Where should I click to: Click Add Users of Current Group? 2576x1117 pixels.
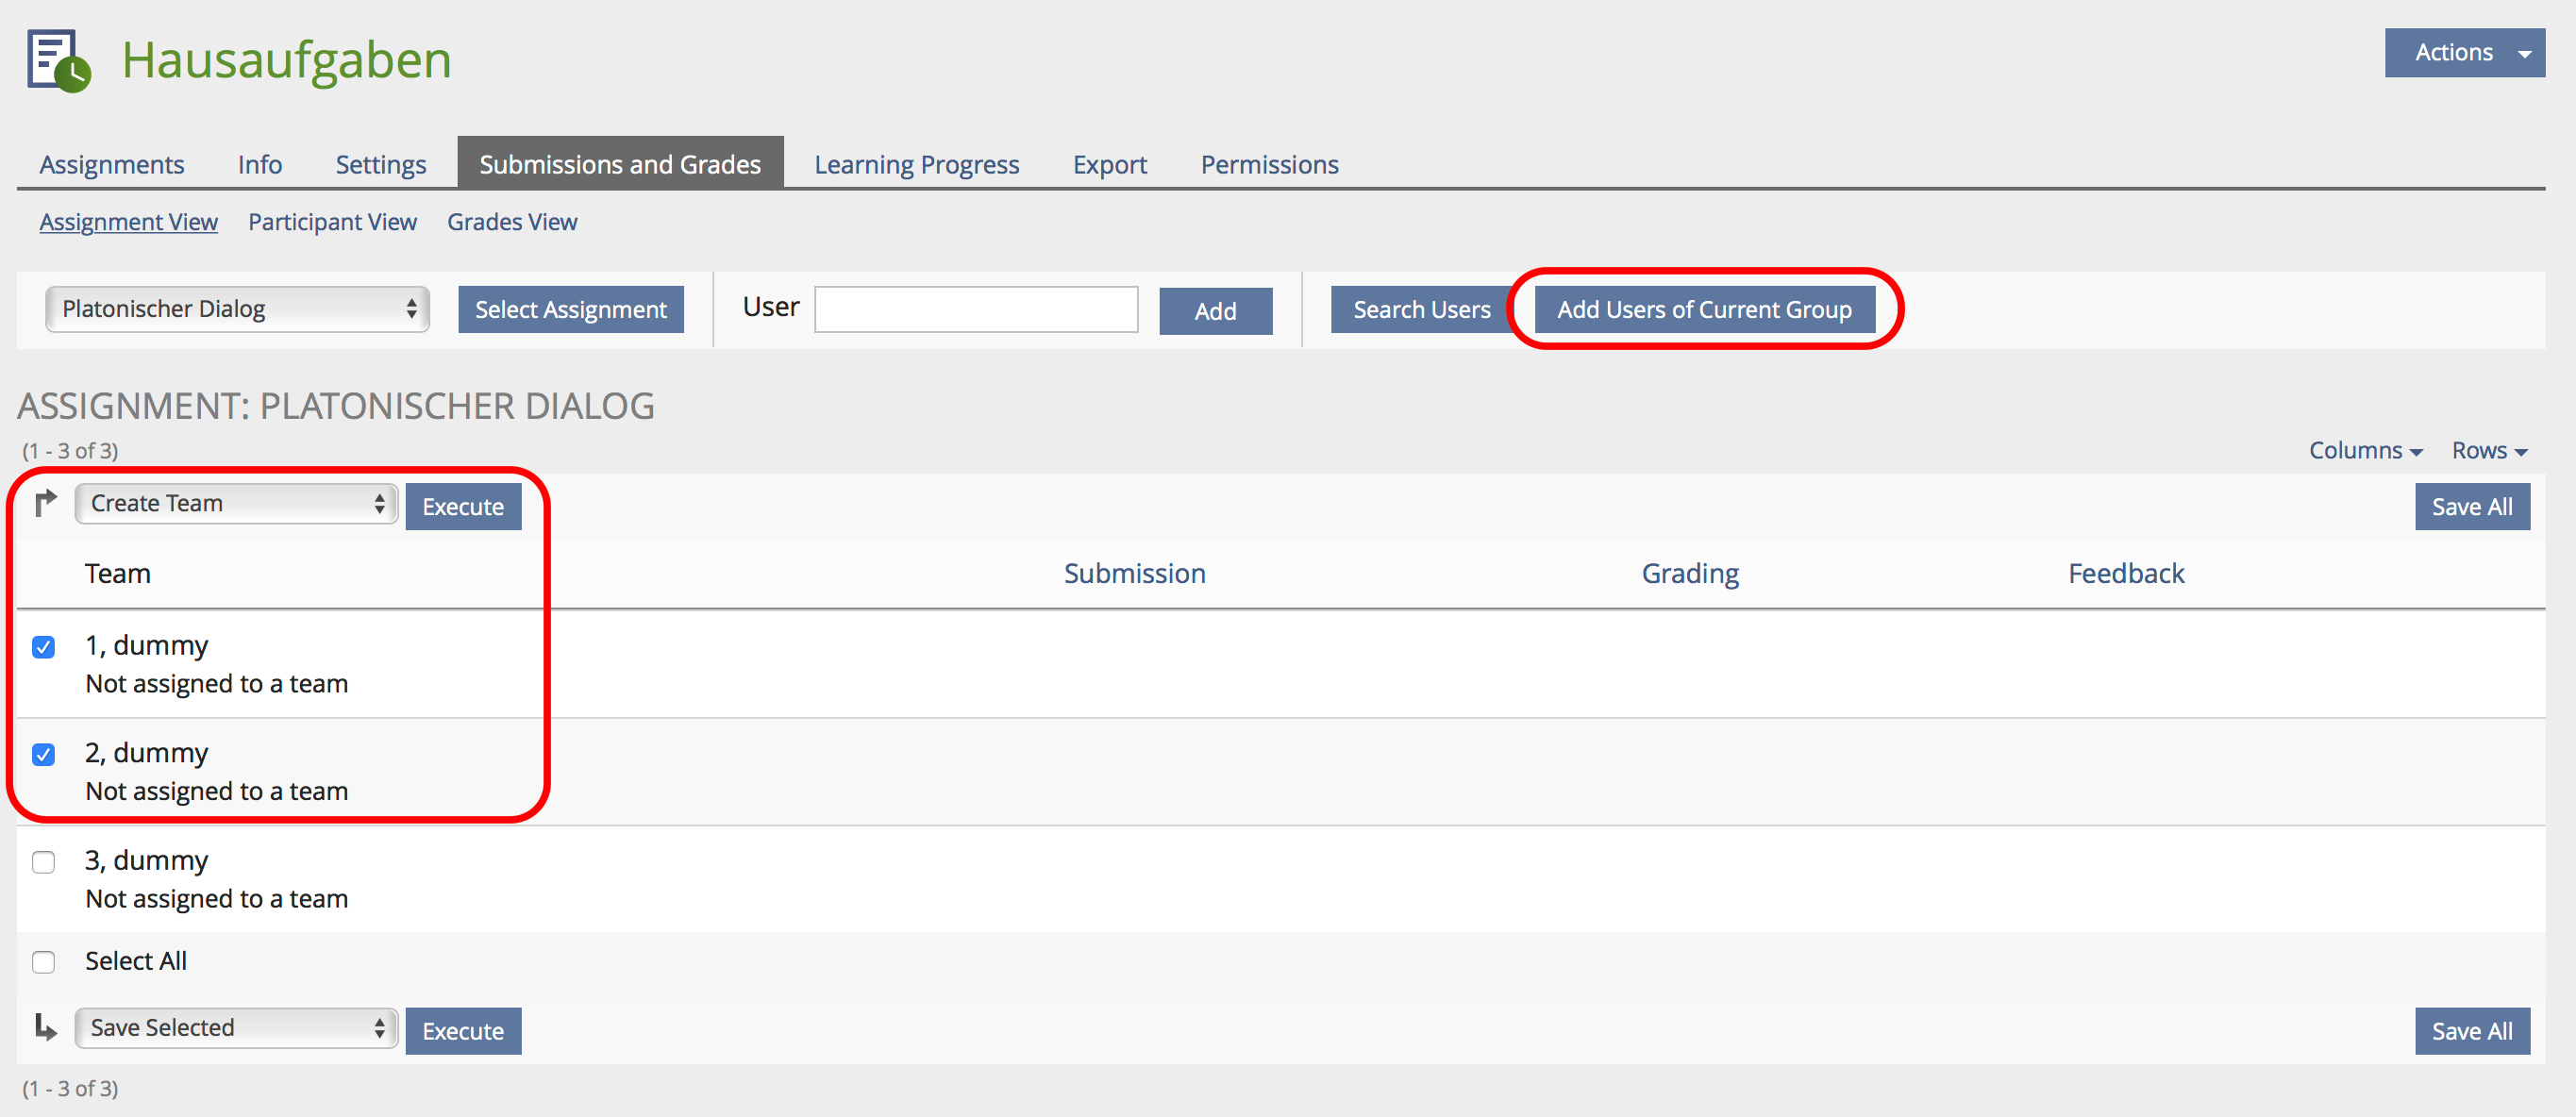coord(1703,310)
